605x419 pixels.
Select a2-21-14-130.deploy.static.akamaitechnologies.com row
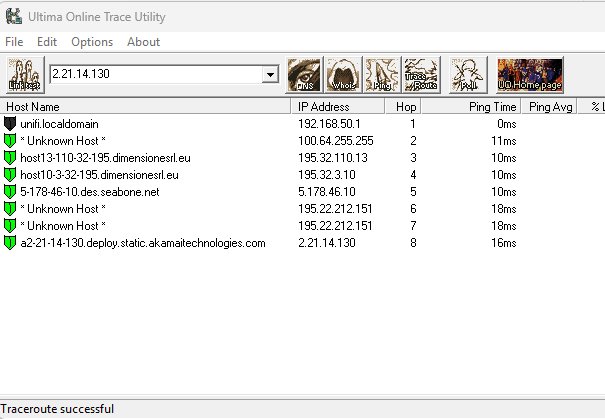(302, 243)
